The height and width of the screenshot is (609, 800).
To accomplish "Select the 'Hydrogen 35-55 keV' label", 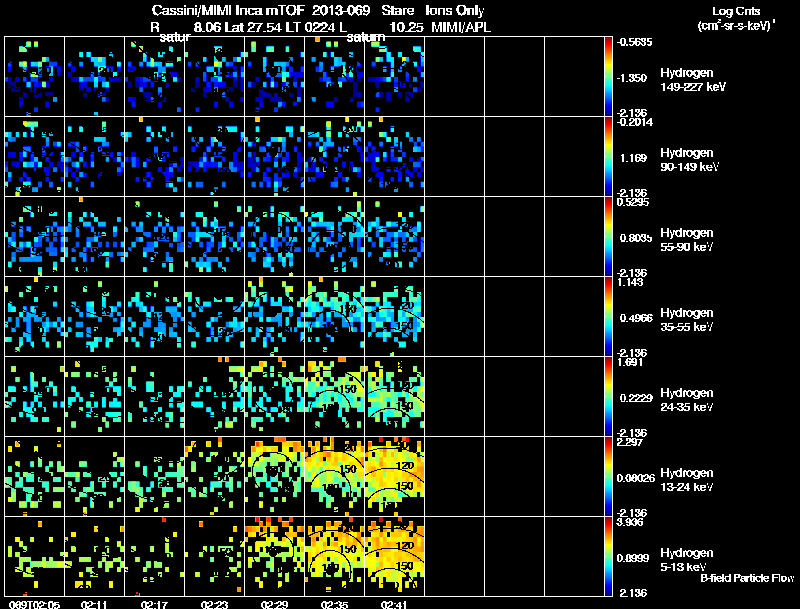I will click(687, 320).
